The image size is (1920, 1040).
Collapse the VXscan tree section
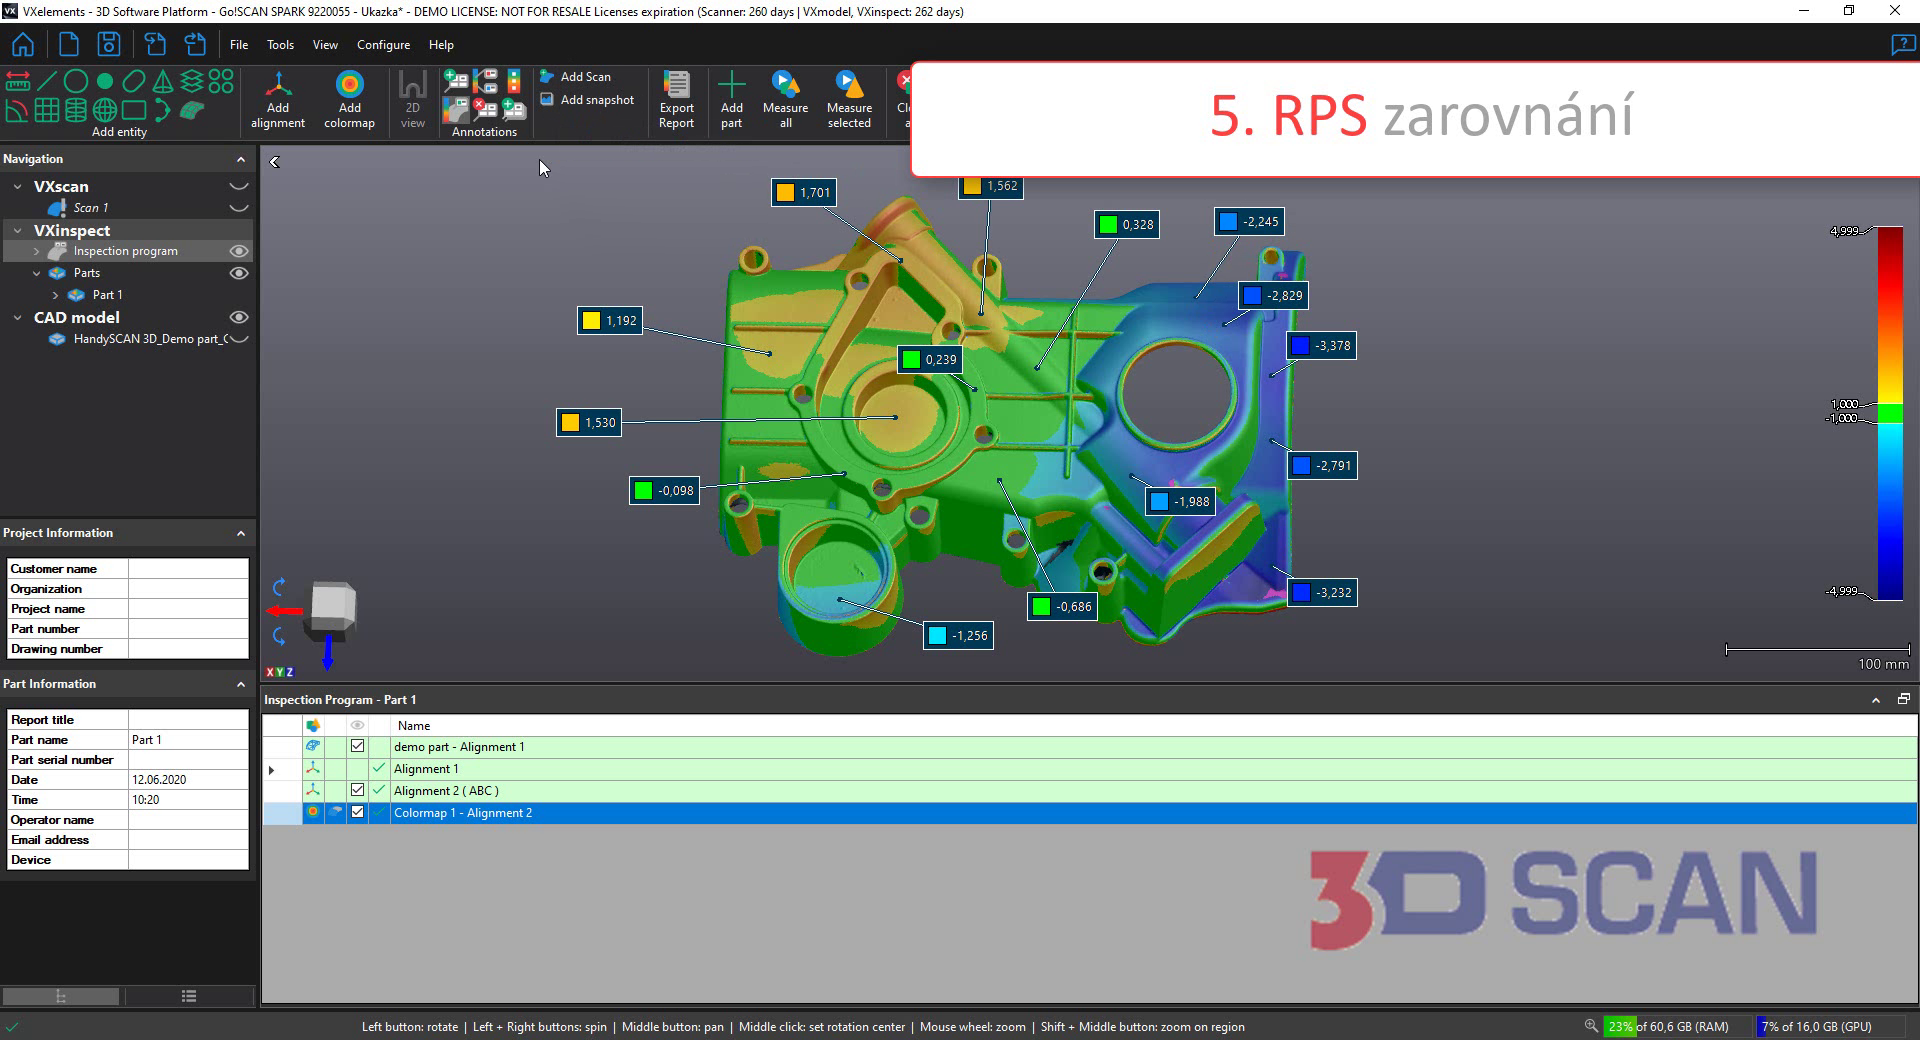click(x=17, y=187)
